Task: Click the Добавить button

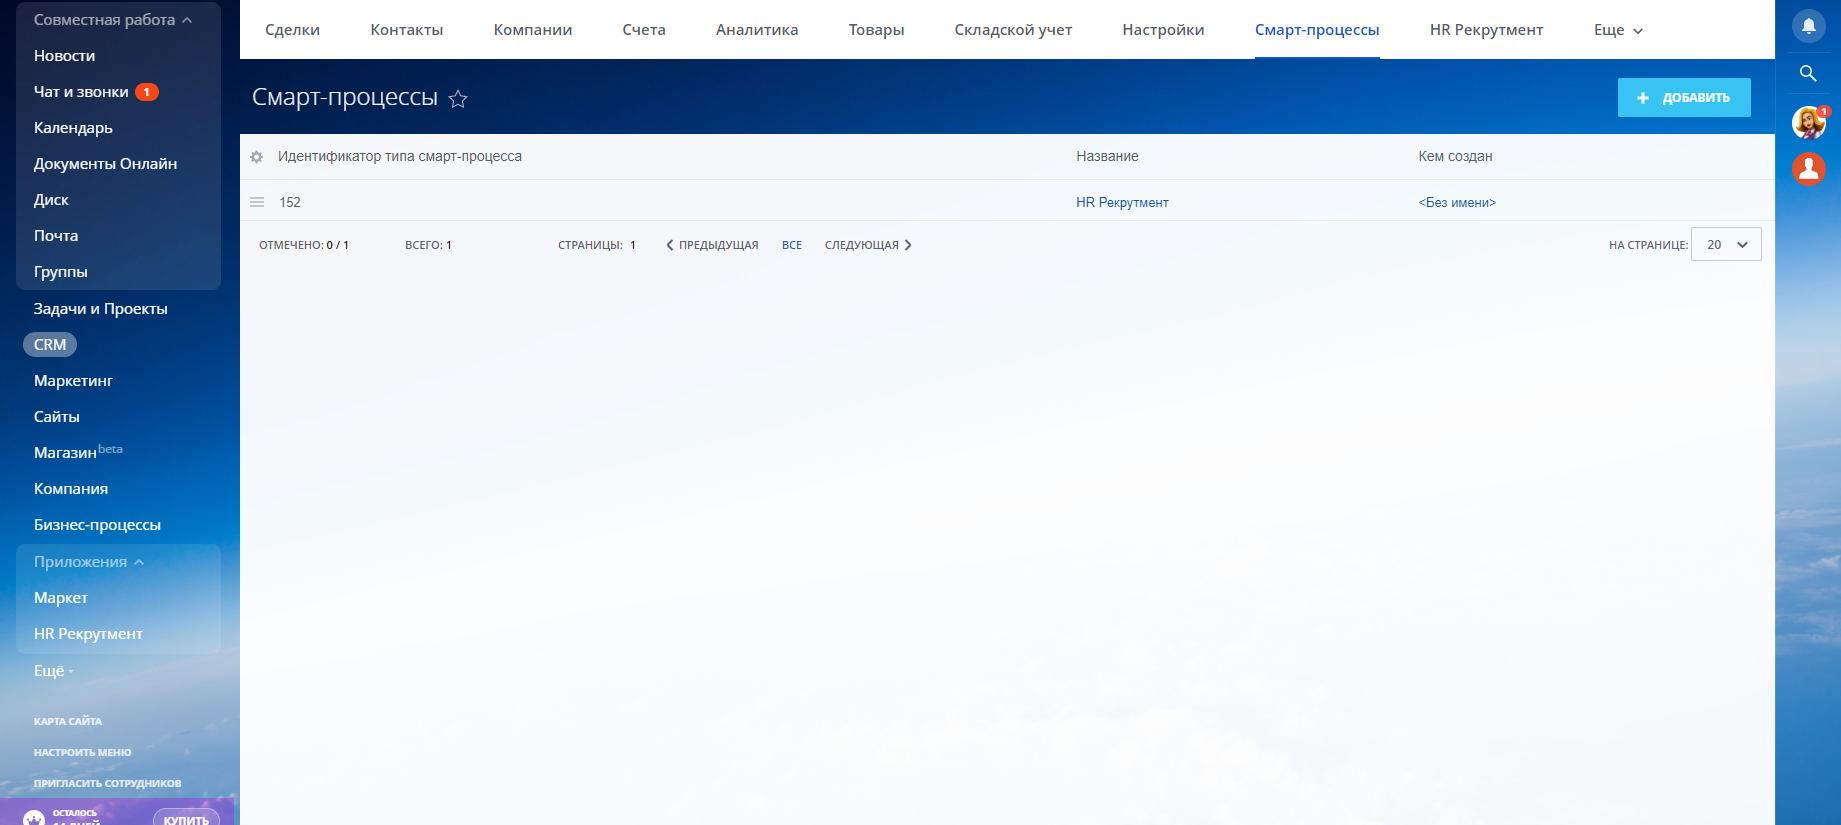Action: (x=1684, y=98)
